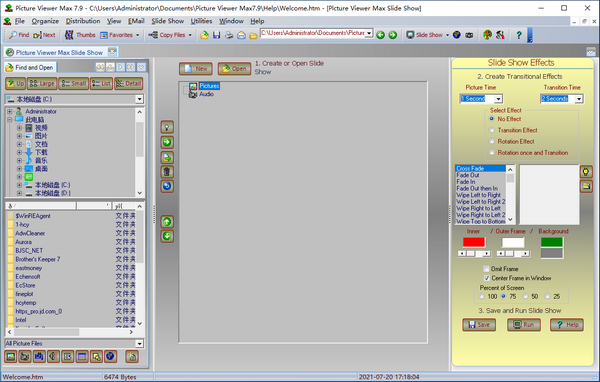Click the printer icon in toolbar

[x=229, y=35]
